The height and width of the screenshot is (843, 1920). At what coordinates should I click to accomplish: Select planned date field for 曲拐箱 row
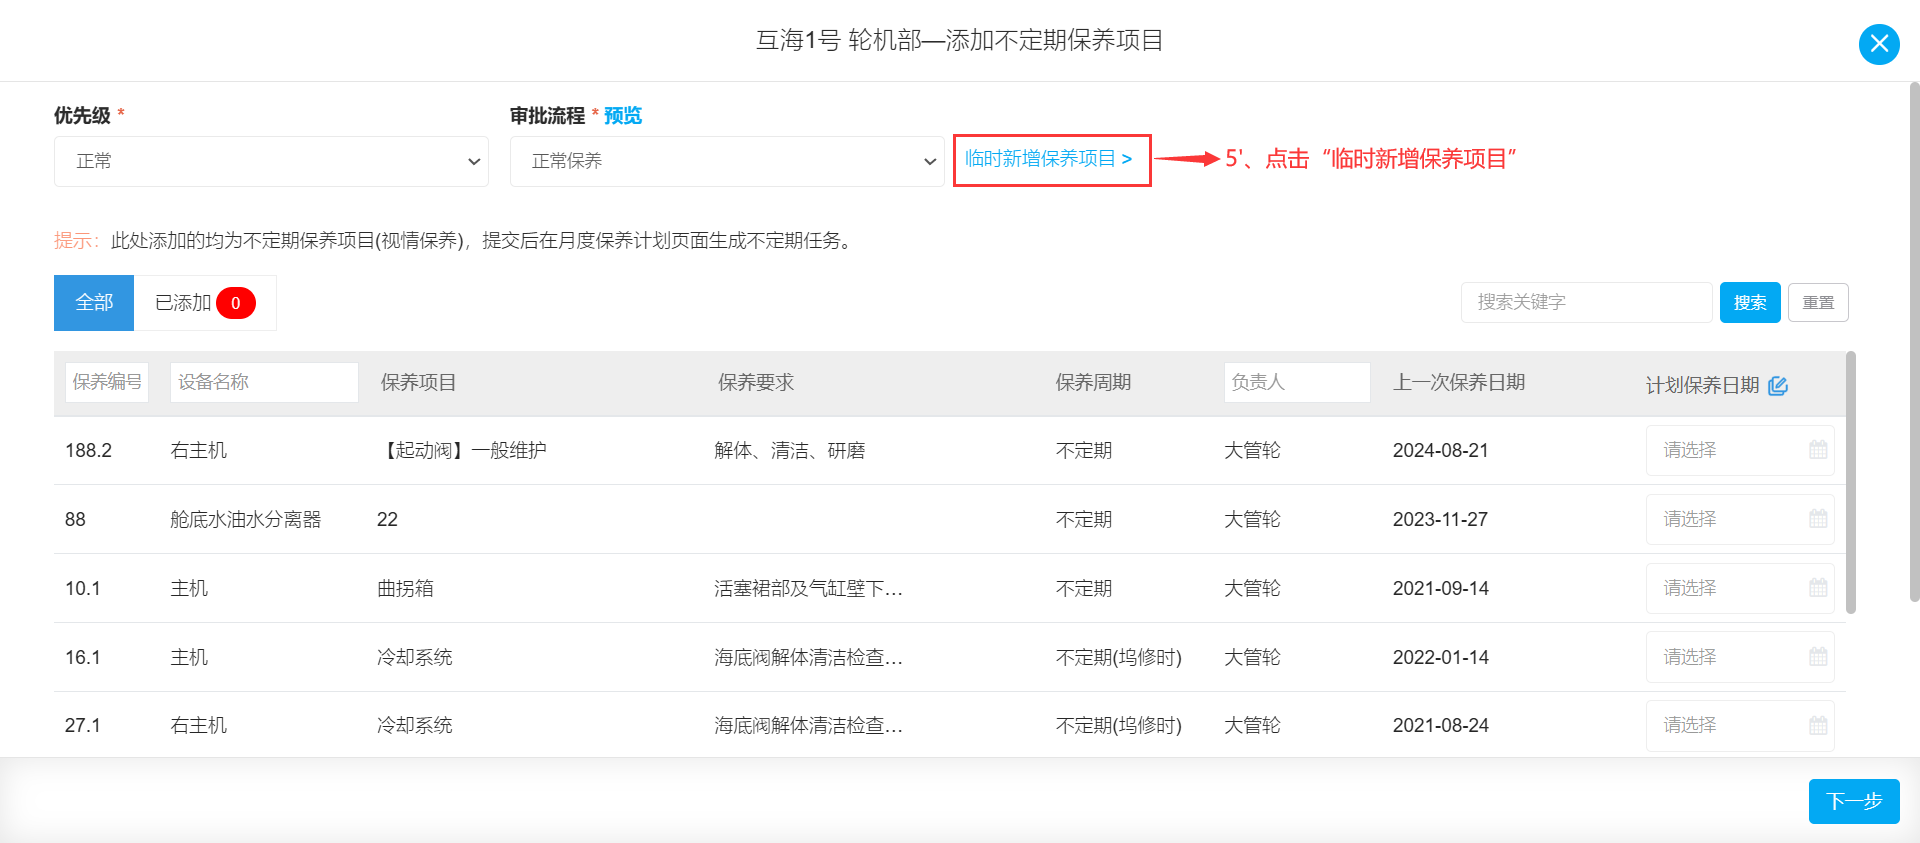click(1740, 588)
